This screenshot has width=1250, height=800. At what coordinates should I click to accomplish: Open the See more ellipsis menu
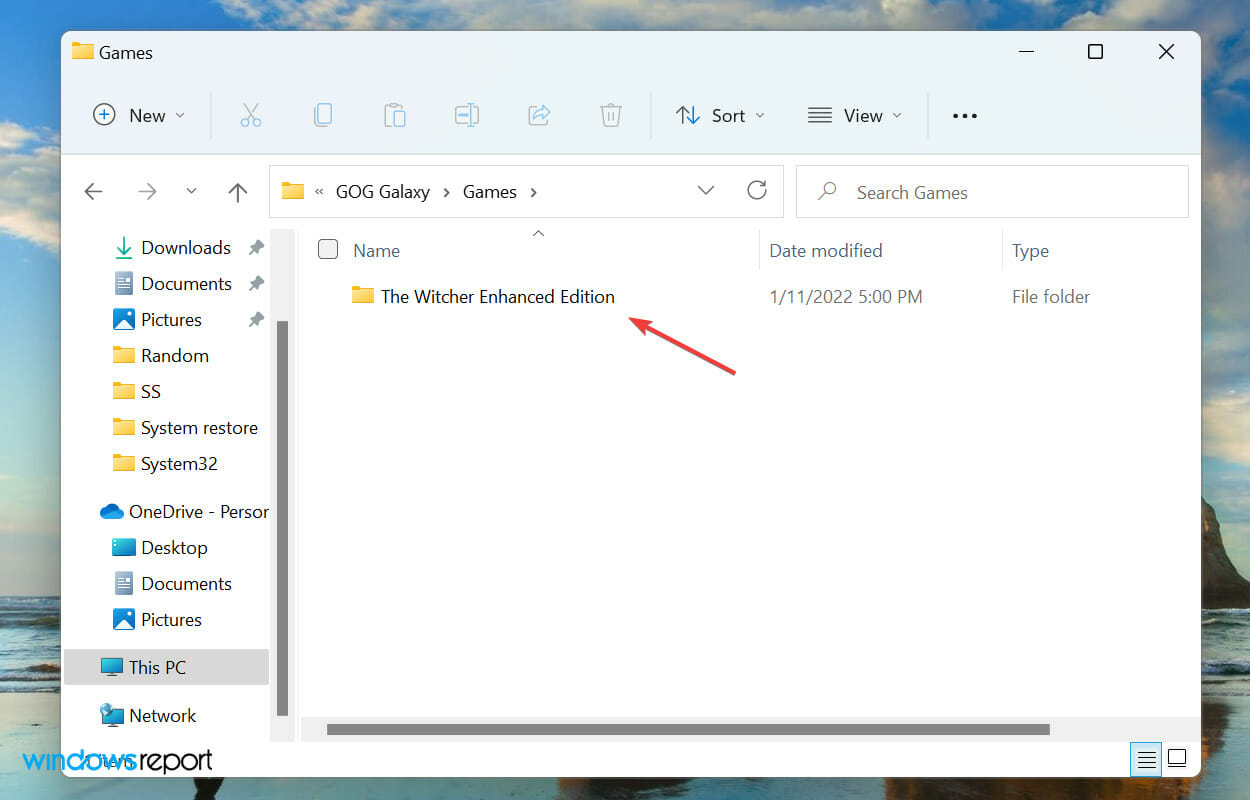point(964,115)
